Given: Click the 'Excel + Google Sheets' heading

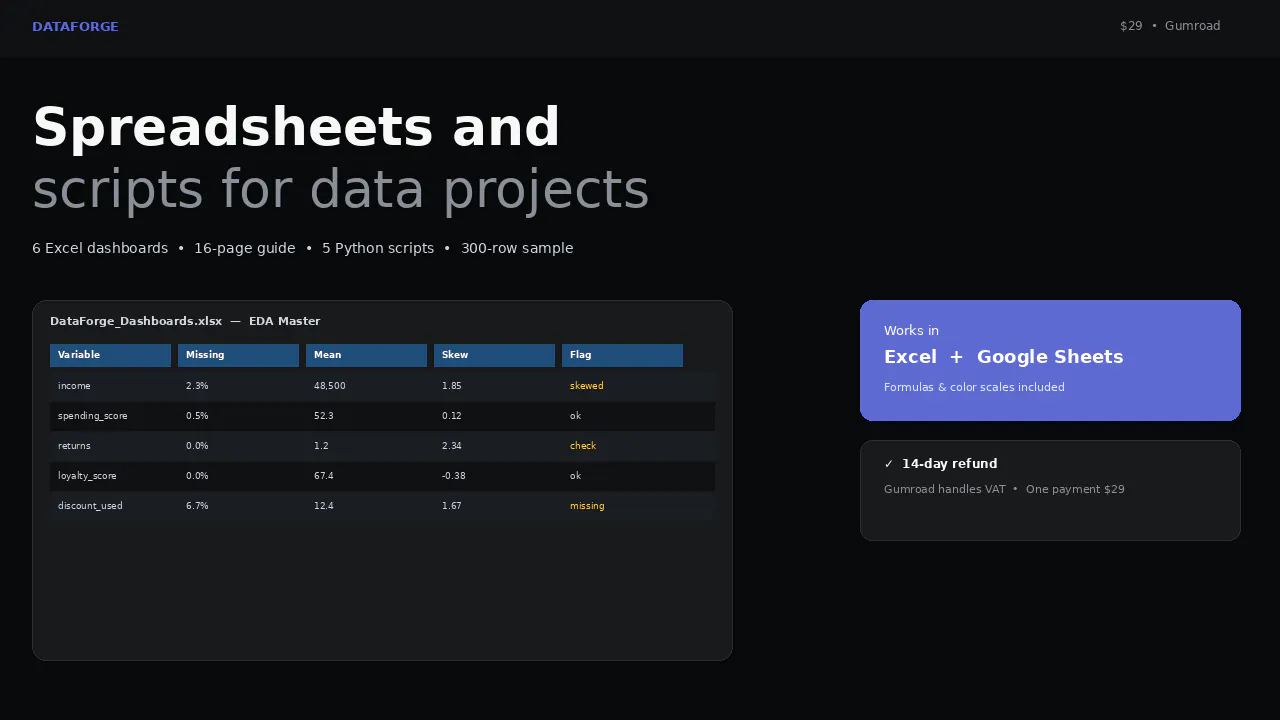Looking at the screenshot, I should [x=1004, y=357].
